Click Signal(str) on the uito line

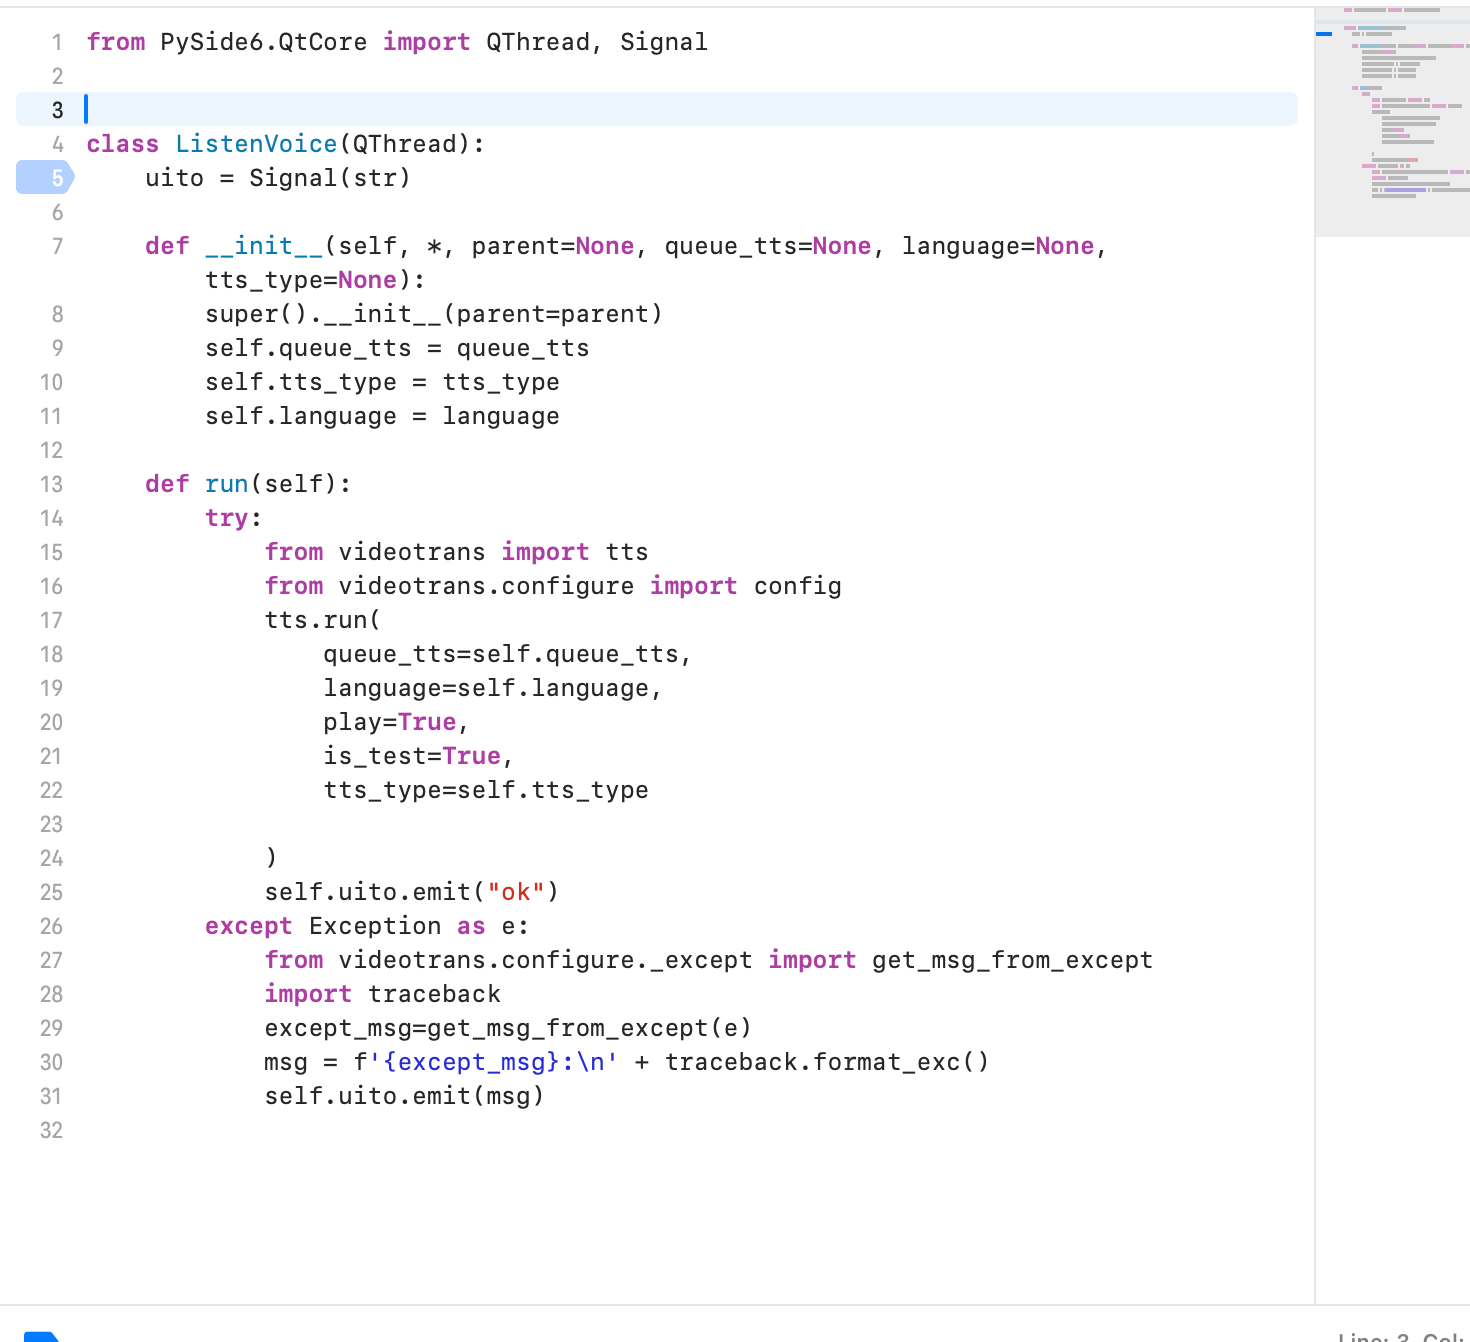[329, 178]
